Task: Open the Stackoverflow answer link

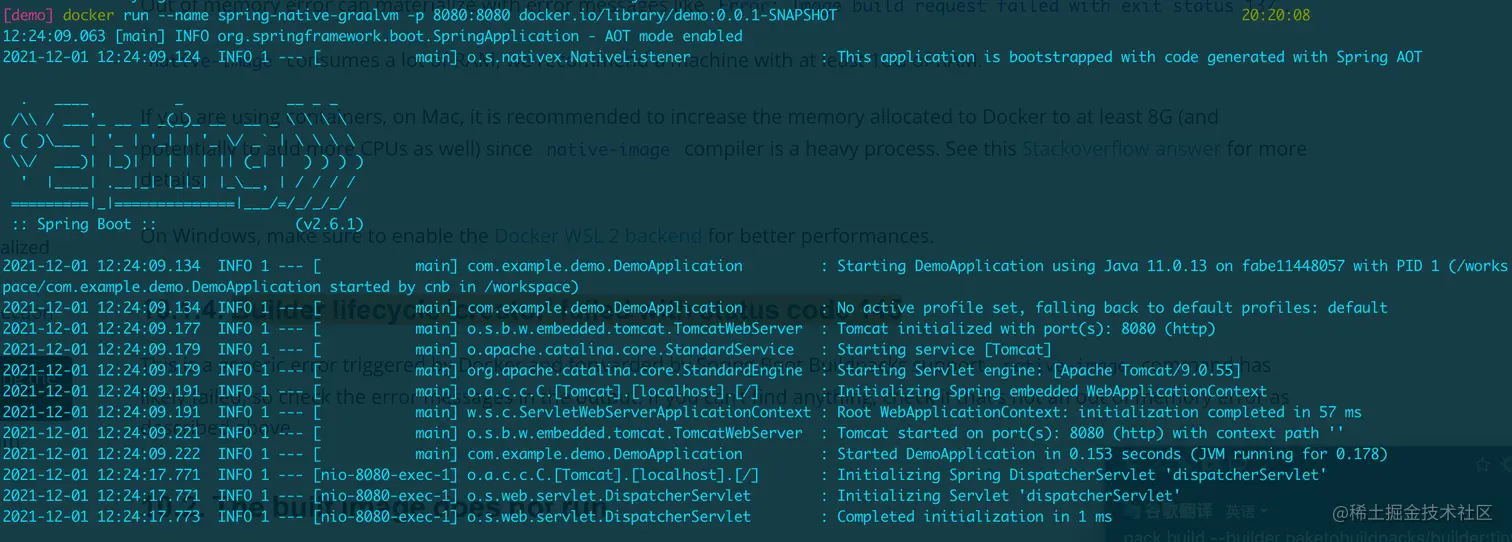Action: pyautogui.click(x=1120, y=149)
